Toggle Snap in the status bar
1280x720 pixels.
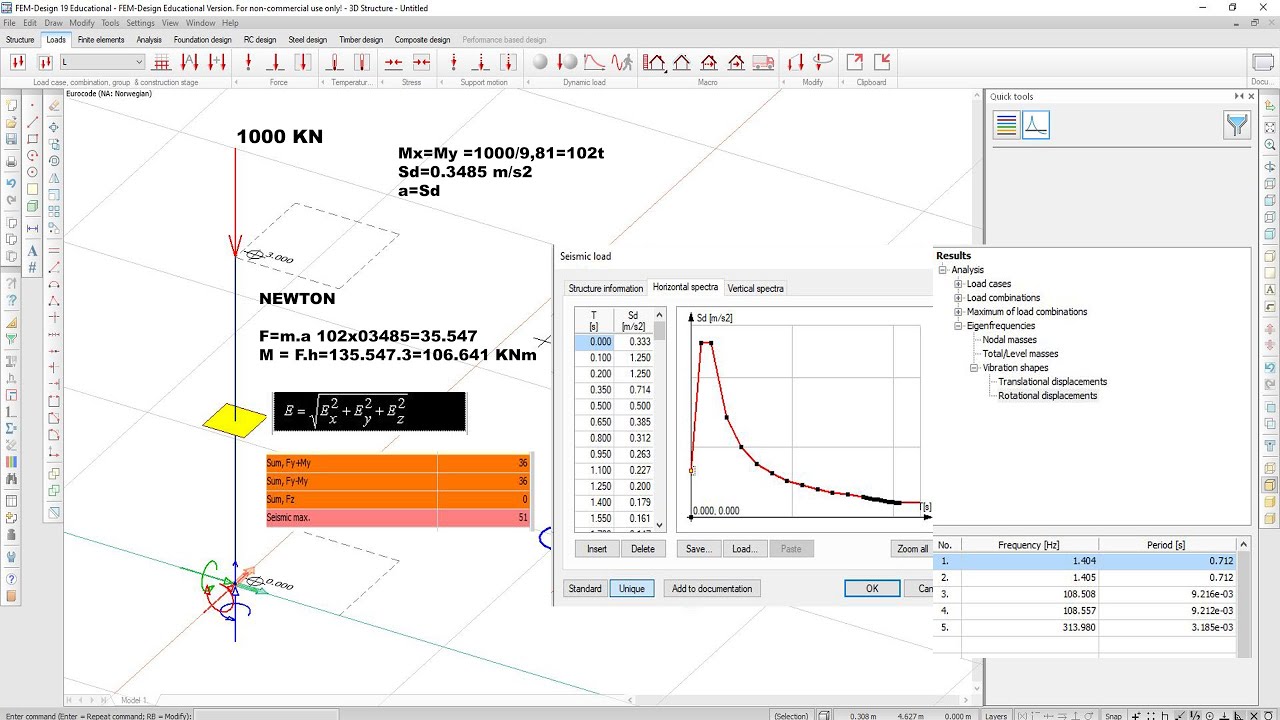pyautogui.click(x=1113, y=715)
